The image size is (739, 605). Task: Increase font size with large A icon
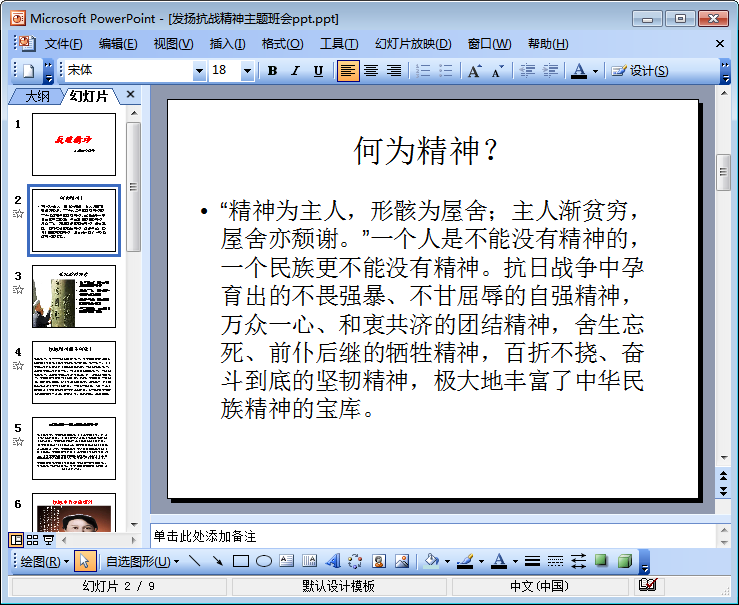(474, 71)
